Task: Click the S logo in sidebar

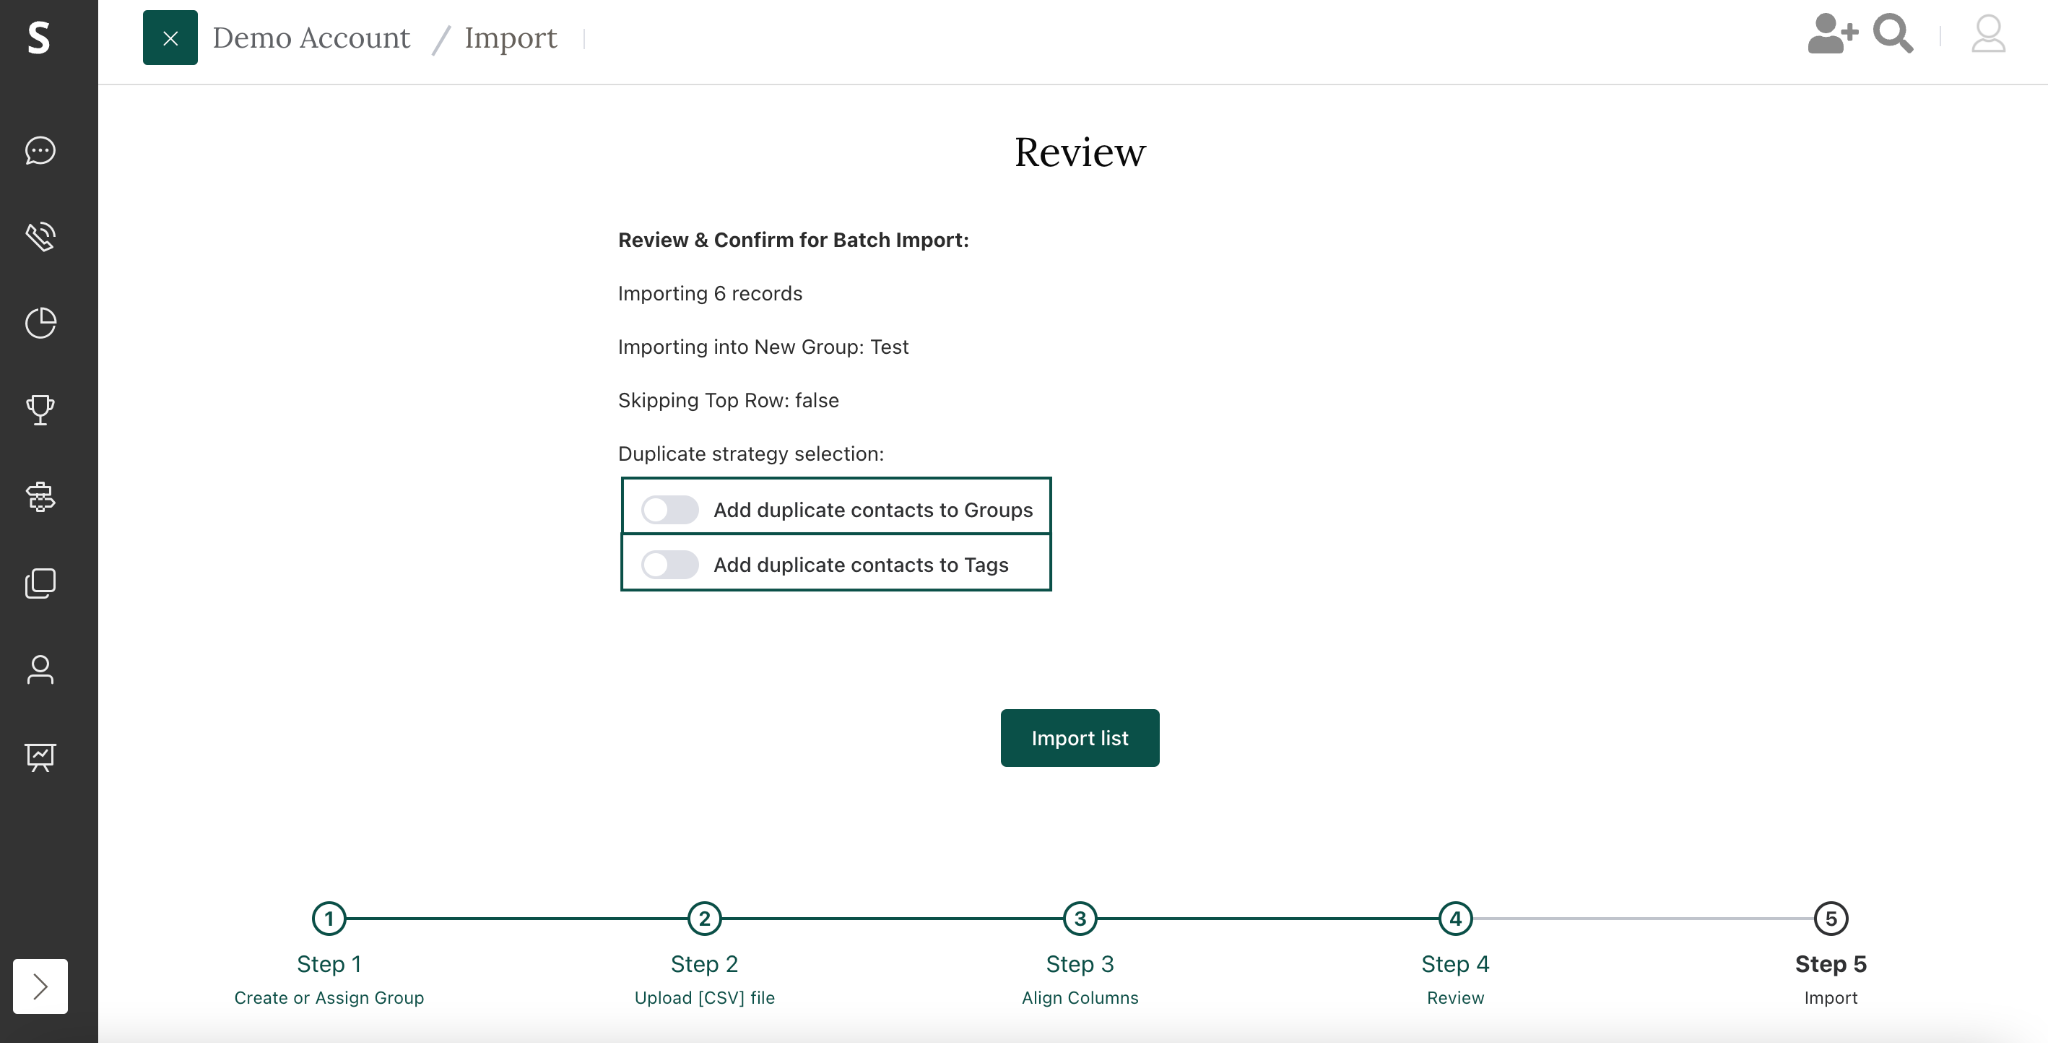Action: (x=39, y=38)
